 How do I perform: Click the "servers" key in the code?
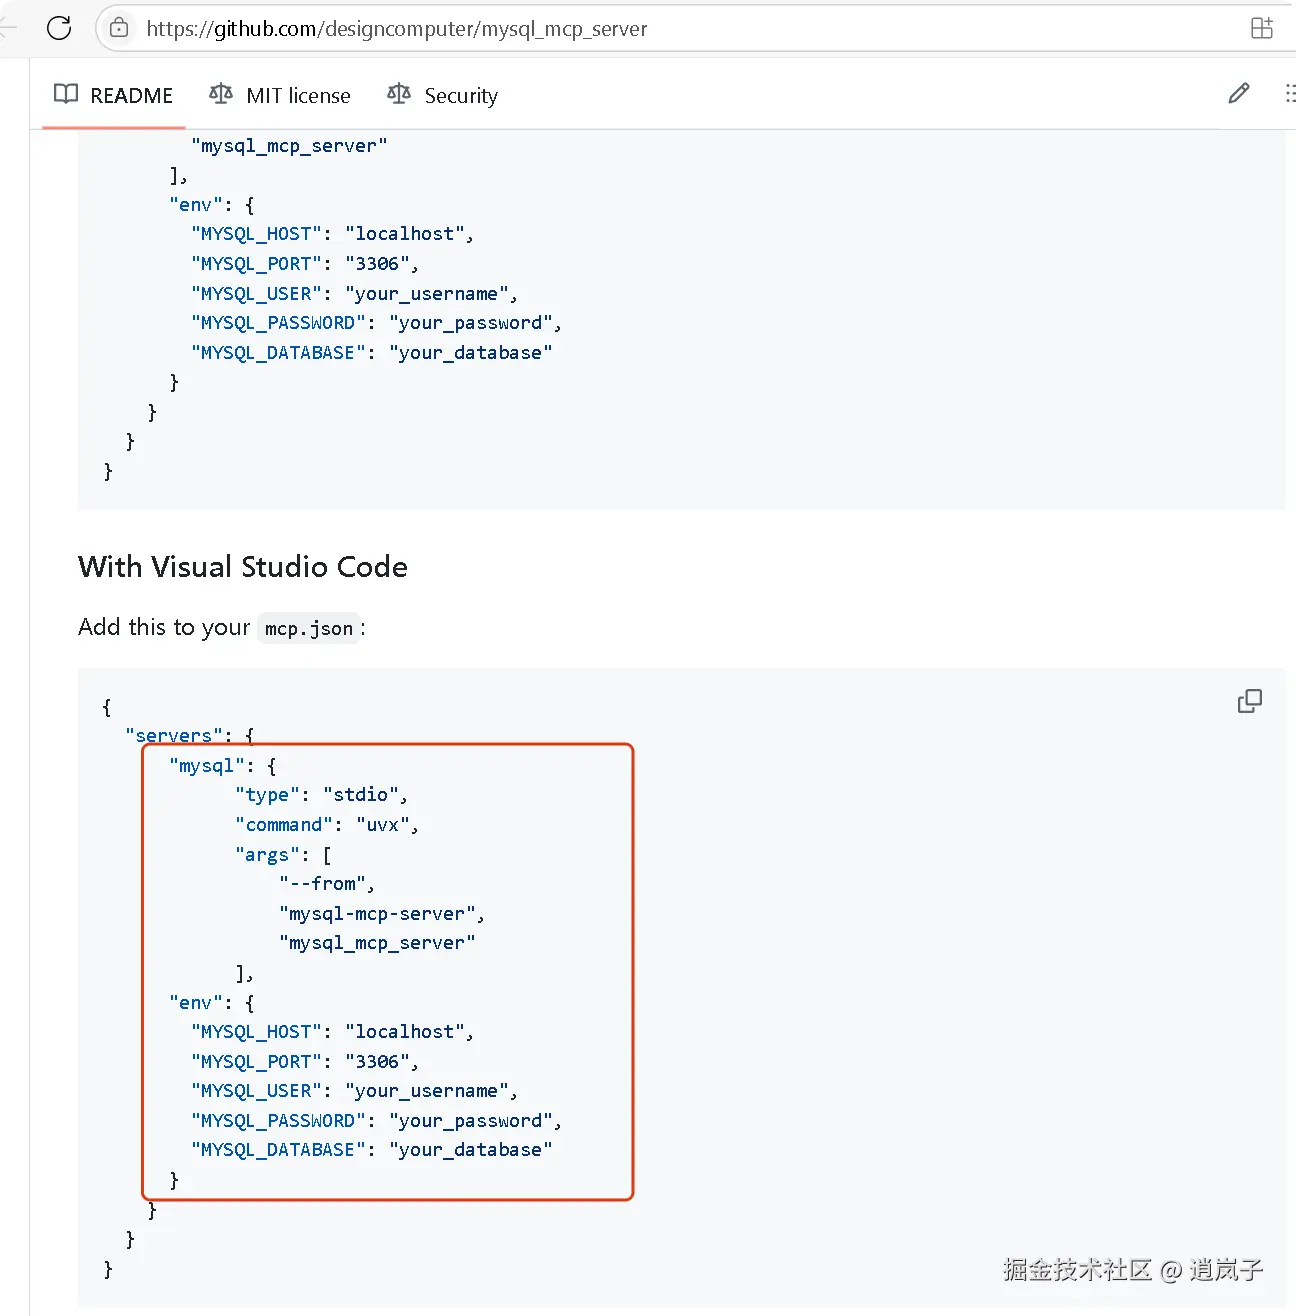(x=173, y=736)
